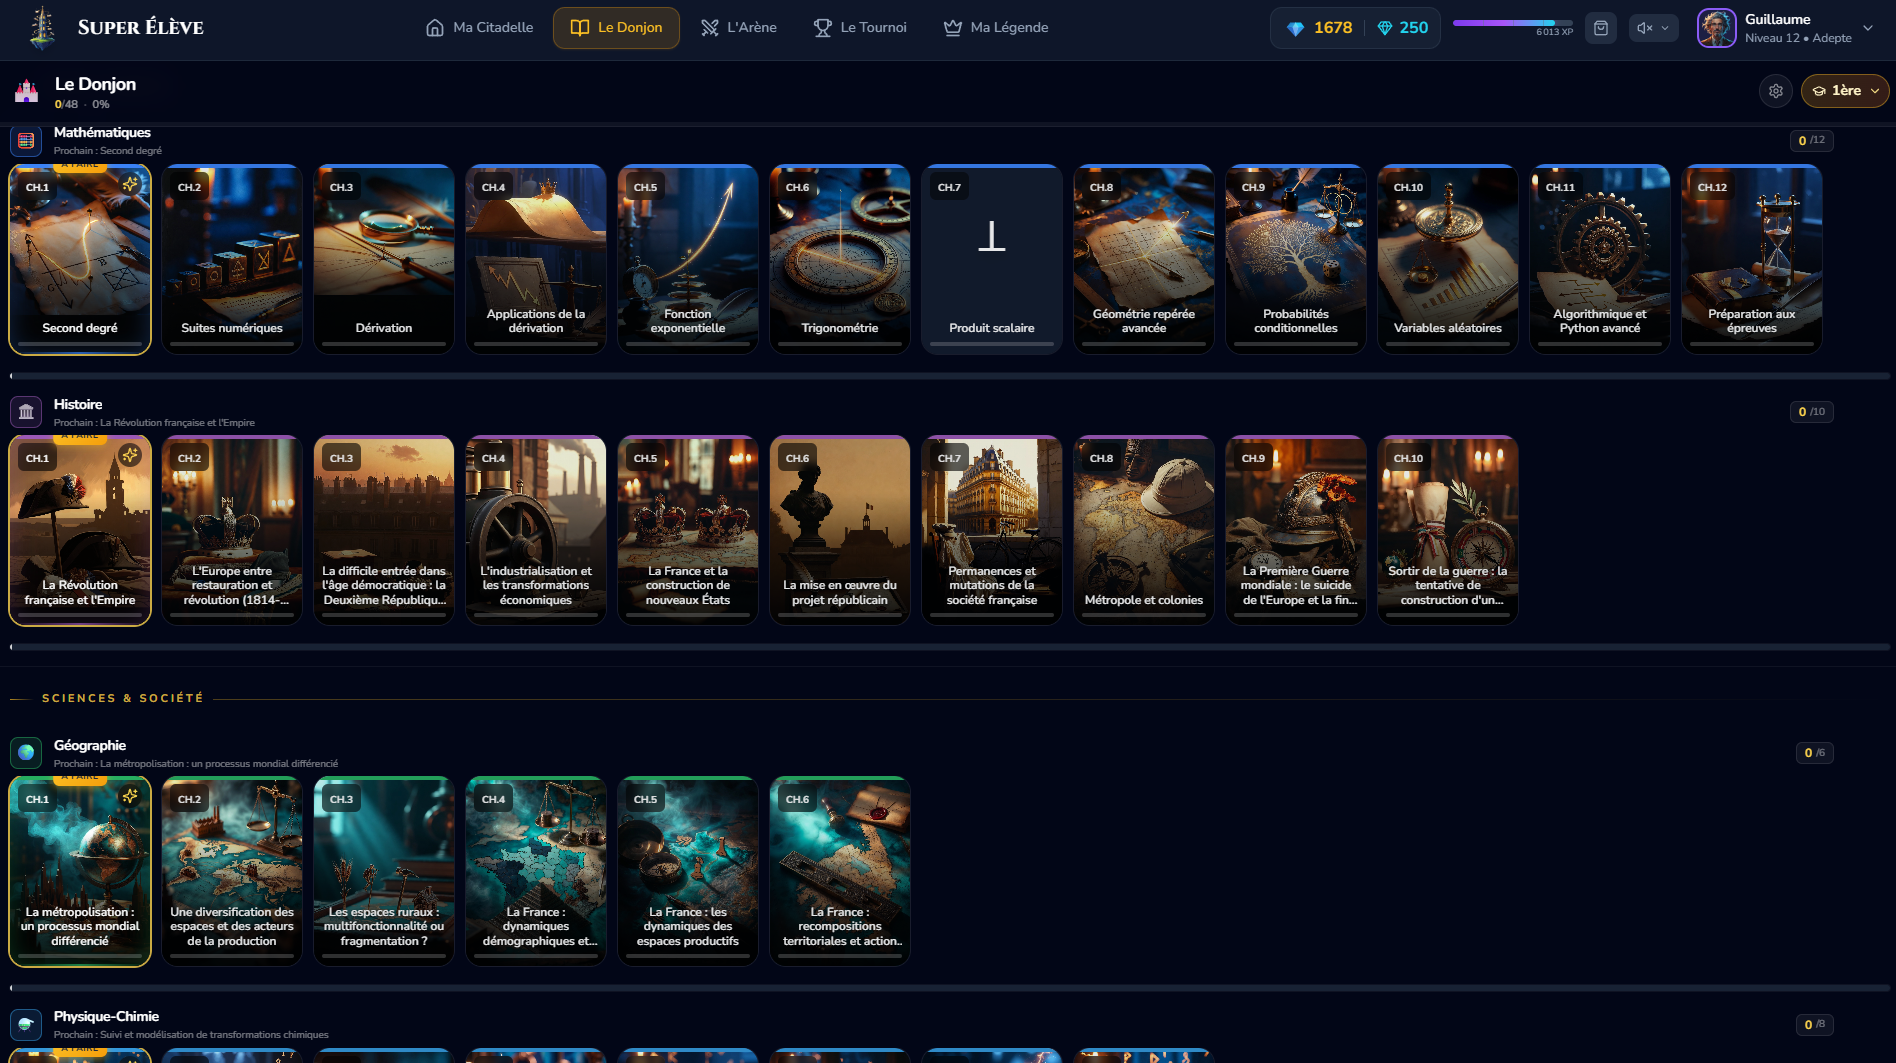The height and width of the screenshot is (1063, 1896).
Task: Click the Géographie 0/6 progress counter
Action: tap(1814, 753)
